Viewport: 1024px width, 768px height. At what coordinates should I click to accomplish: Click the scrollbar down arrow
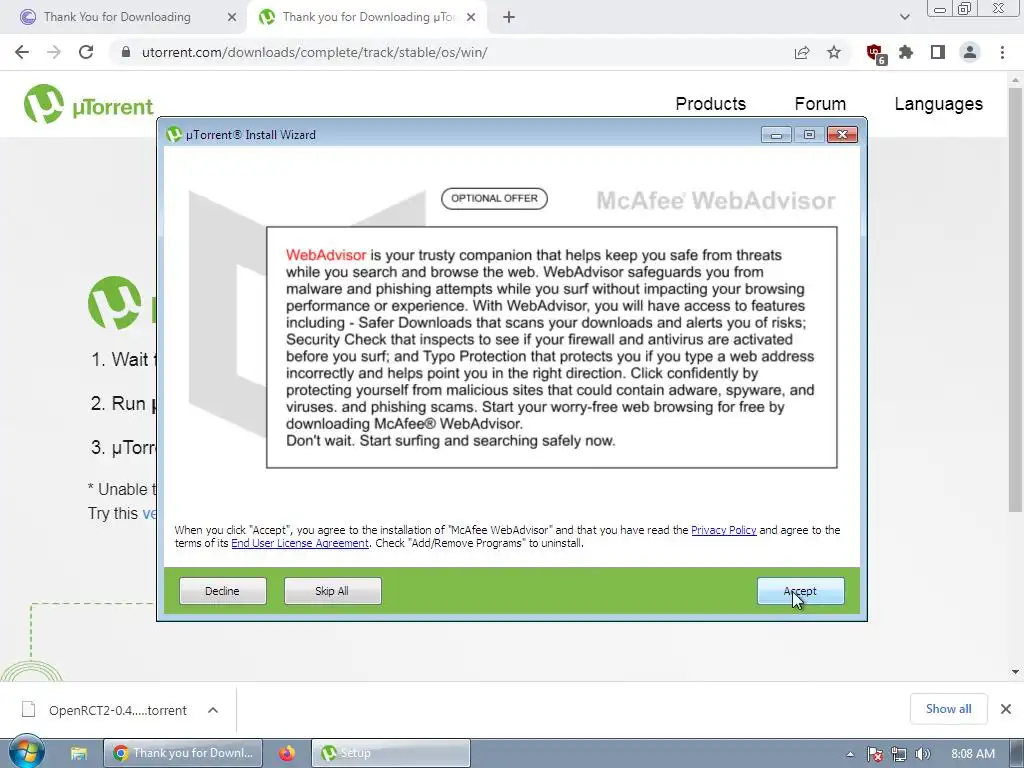pyautogui.click(x=1015, y=672)
